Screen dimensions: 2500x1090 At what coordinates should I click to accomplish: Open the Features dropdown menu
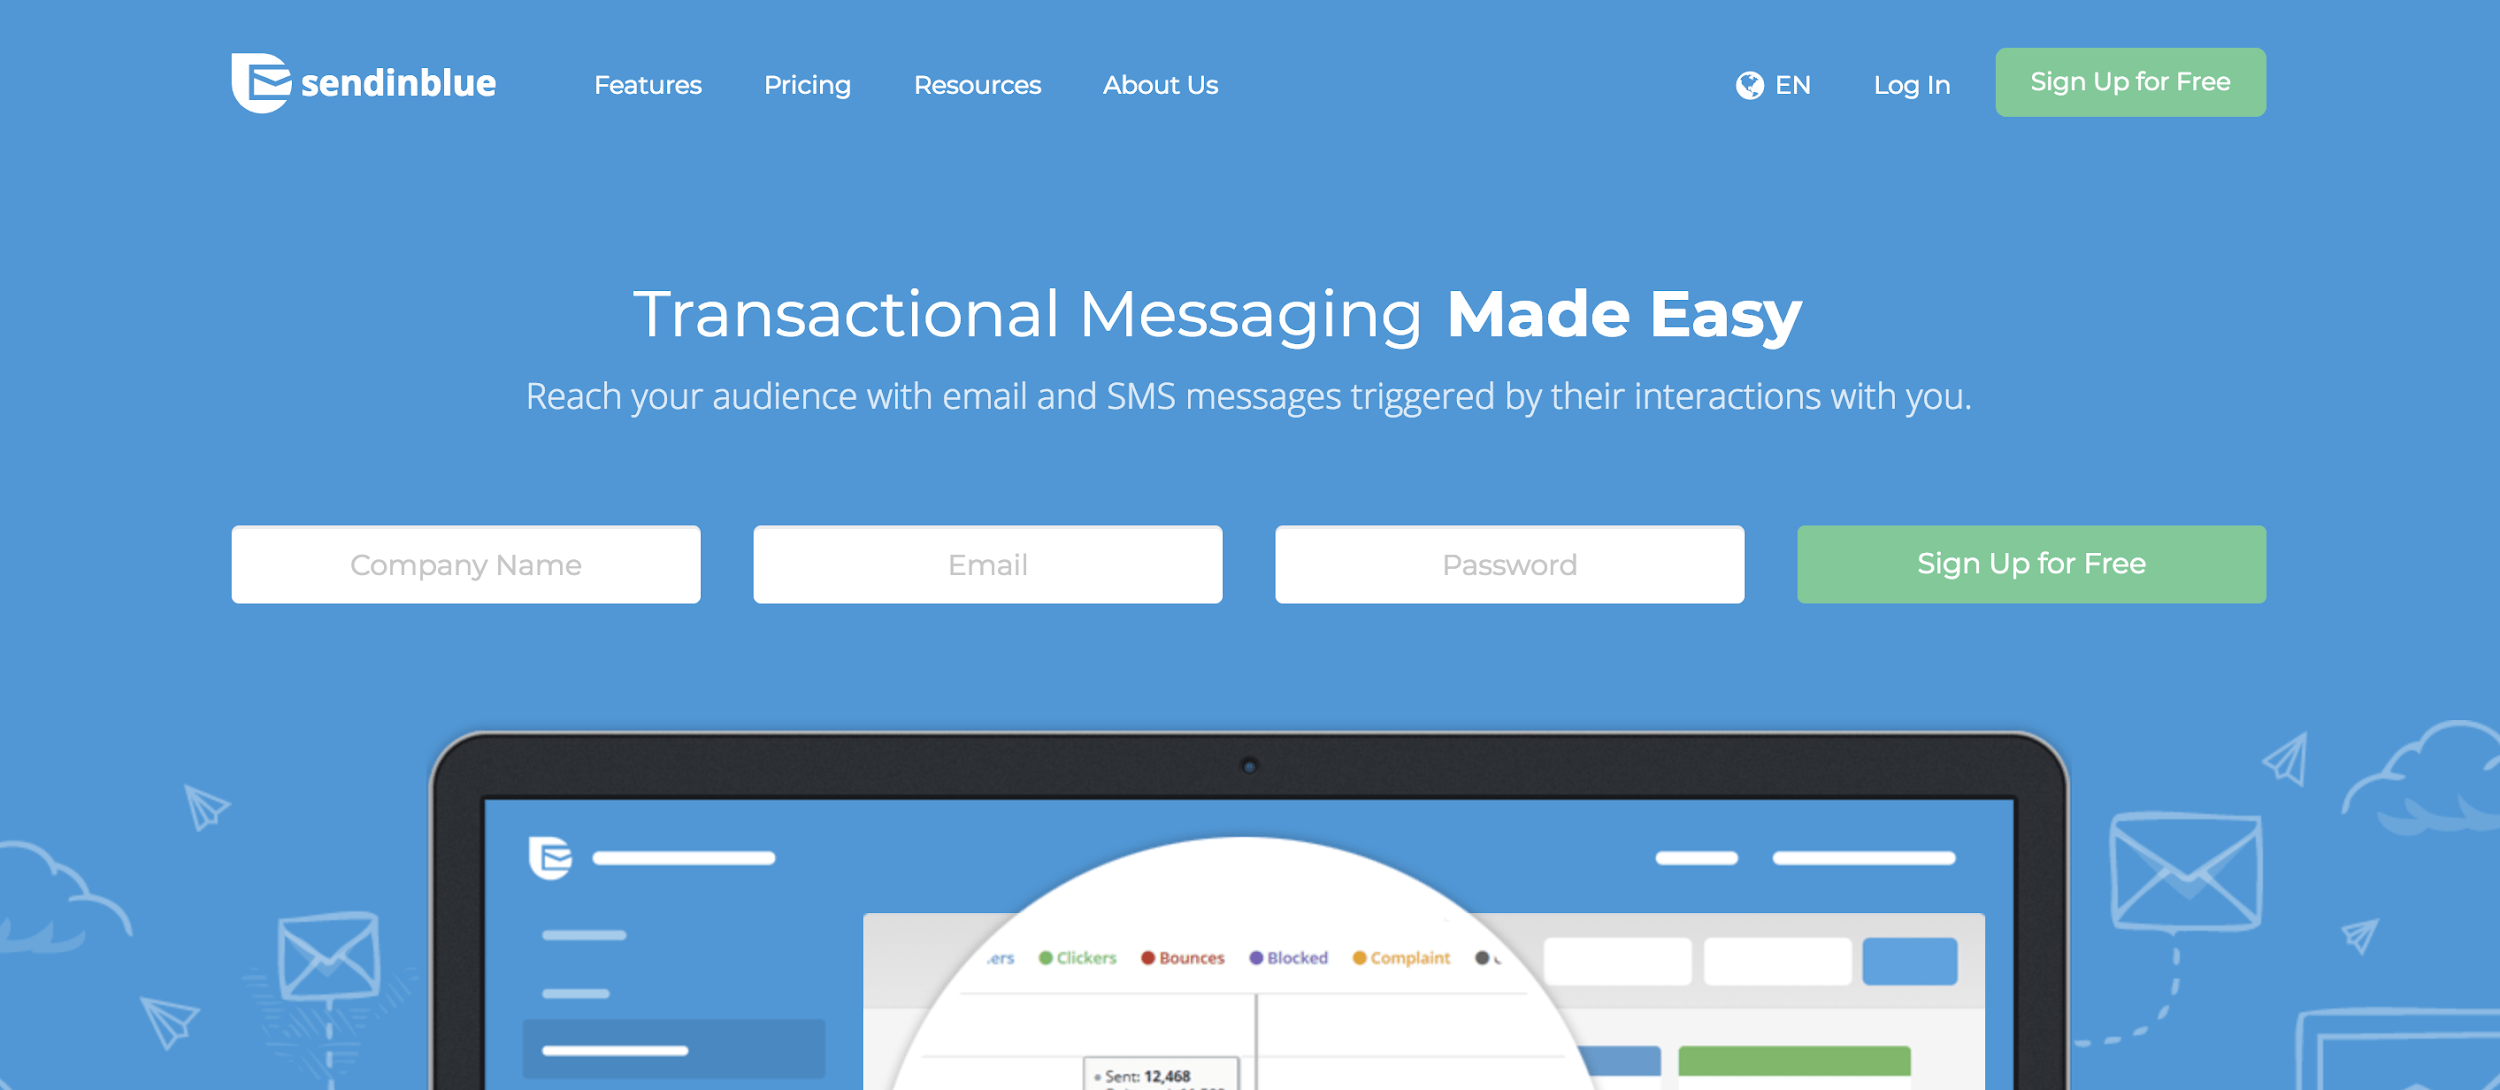tap(647, 84)
